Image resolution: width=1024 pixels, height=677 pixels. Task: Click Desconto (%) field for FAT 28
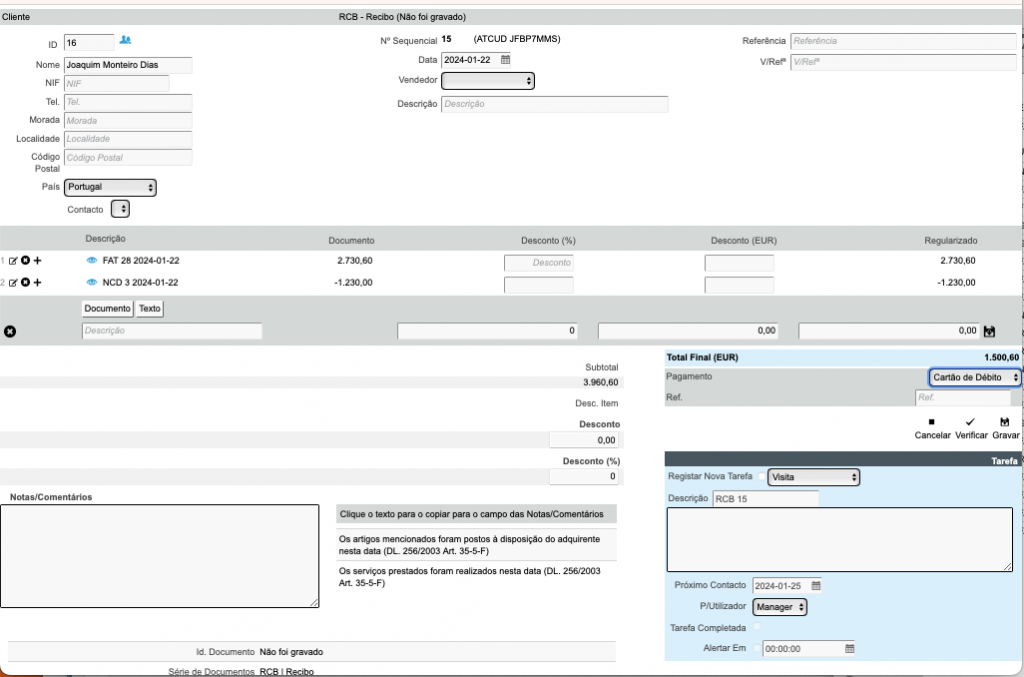(x=539, y=263)
